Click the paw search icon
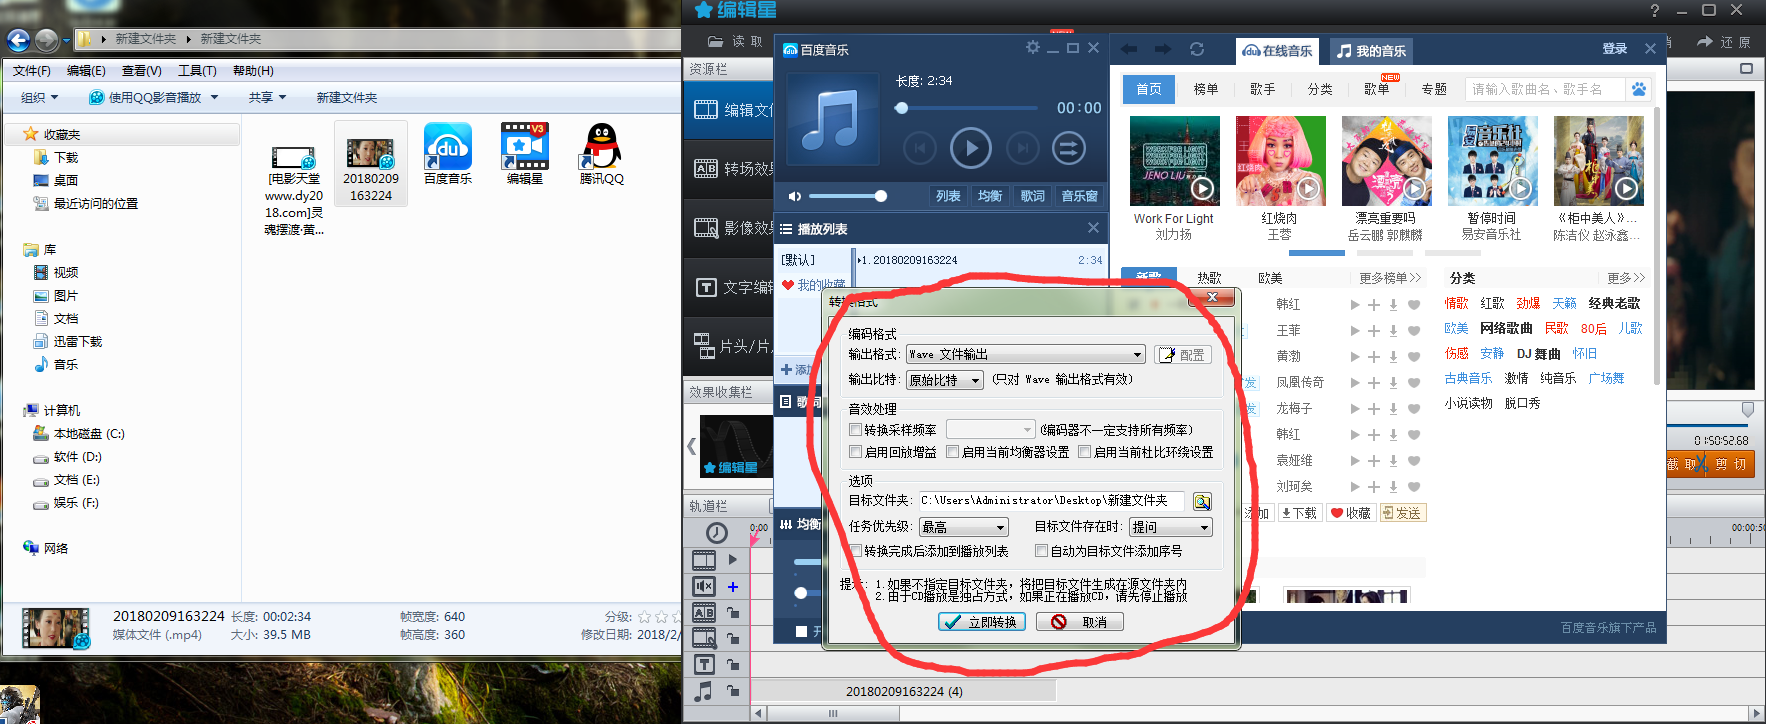1766x724 pixels. click(x=1639, y=89)
